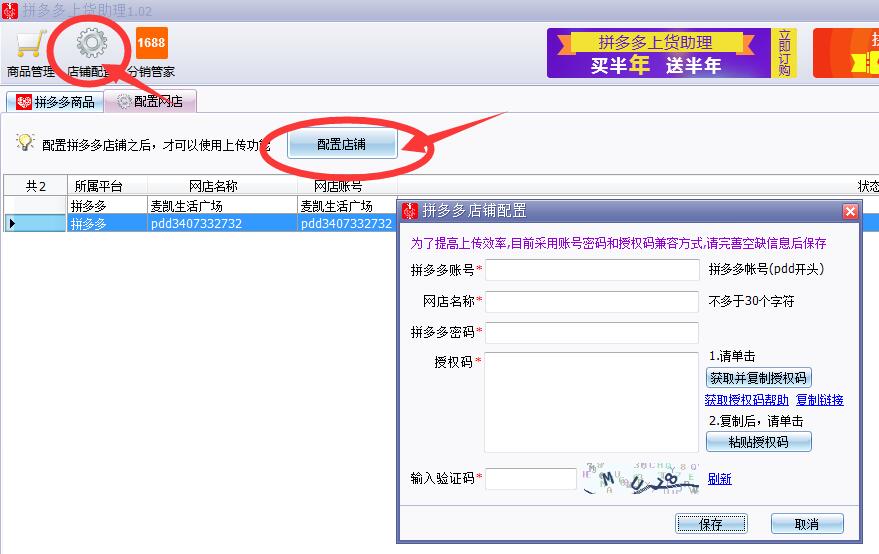The width and height of the screenshot is (879, 554).
Task: Cancel the dialog with 取消
Action: click(807, 524)
